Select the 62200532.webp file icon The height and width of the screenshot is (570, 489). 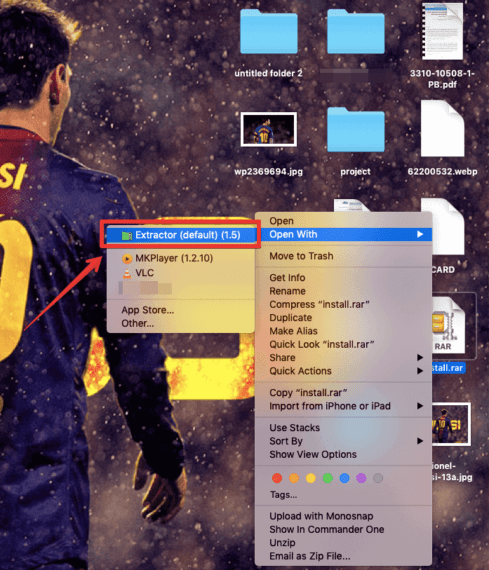(442, 129)
